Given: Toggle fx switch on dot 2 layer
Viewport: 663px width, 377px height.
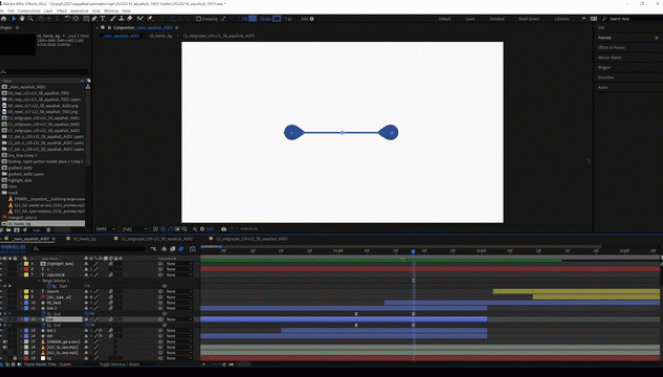Looking at the screenshot, I should tap(101, 331).
